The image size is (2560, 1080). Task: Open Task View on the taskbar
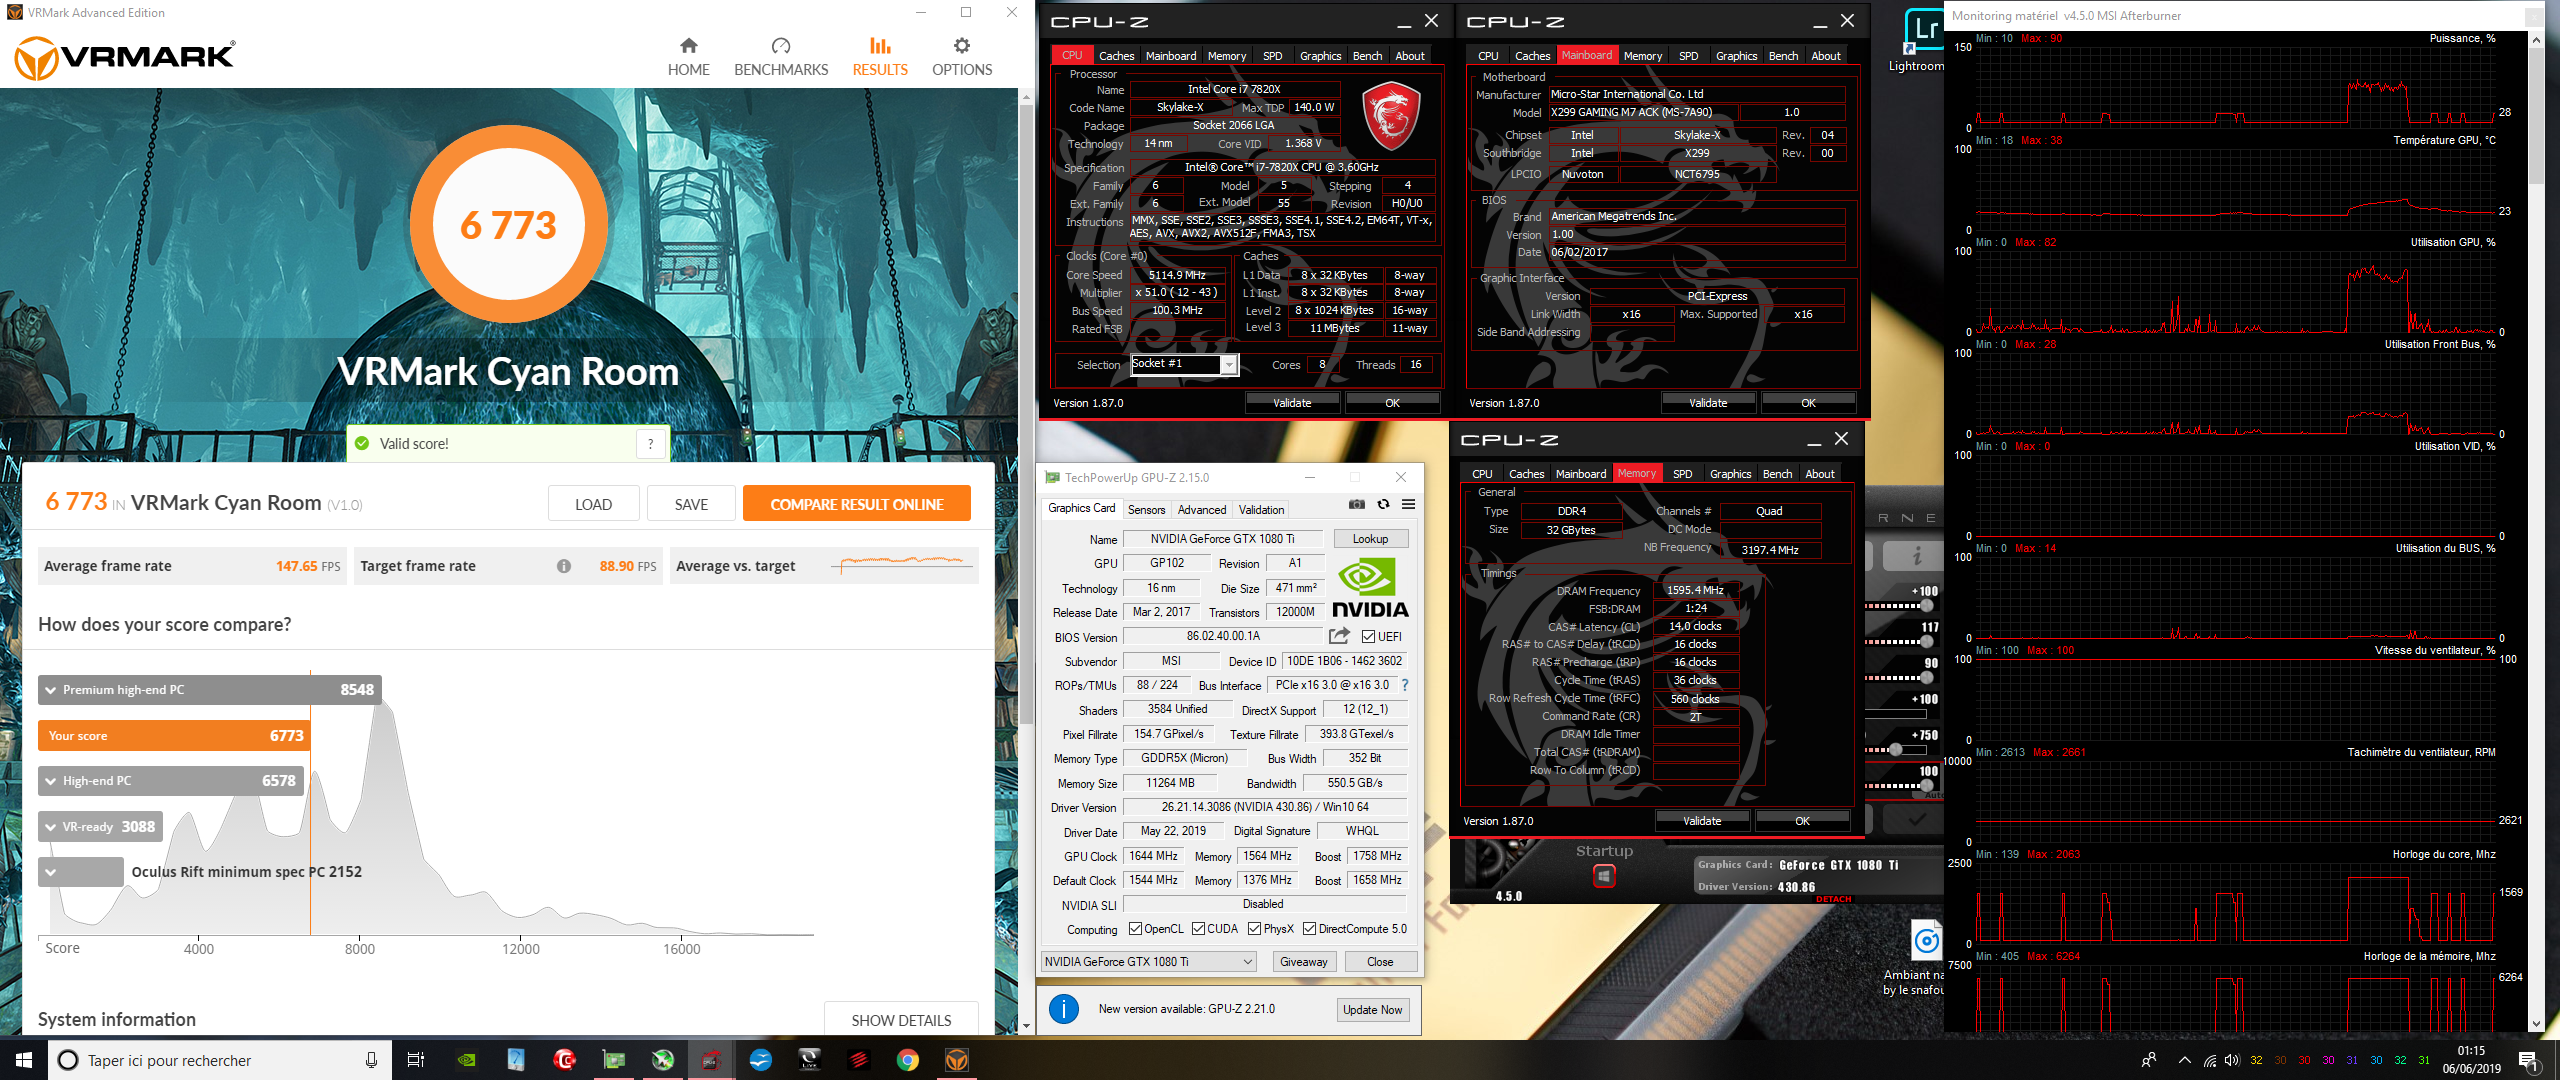416,1060
